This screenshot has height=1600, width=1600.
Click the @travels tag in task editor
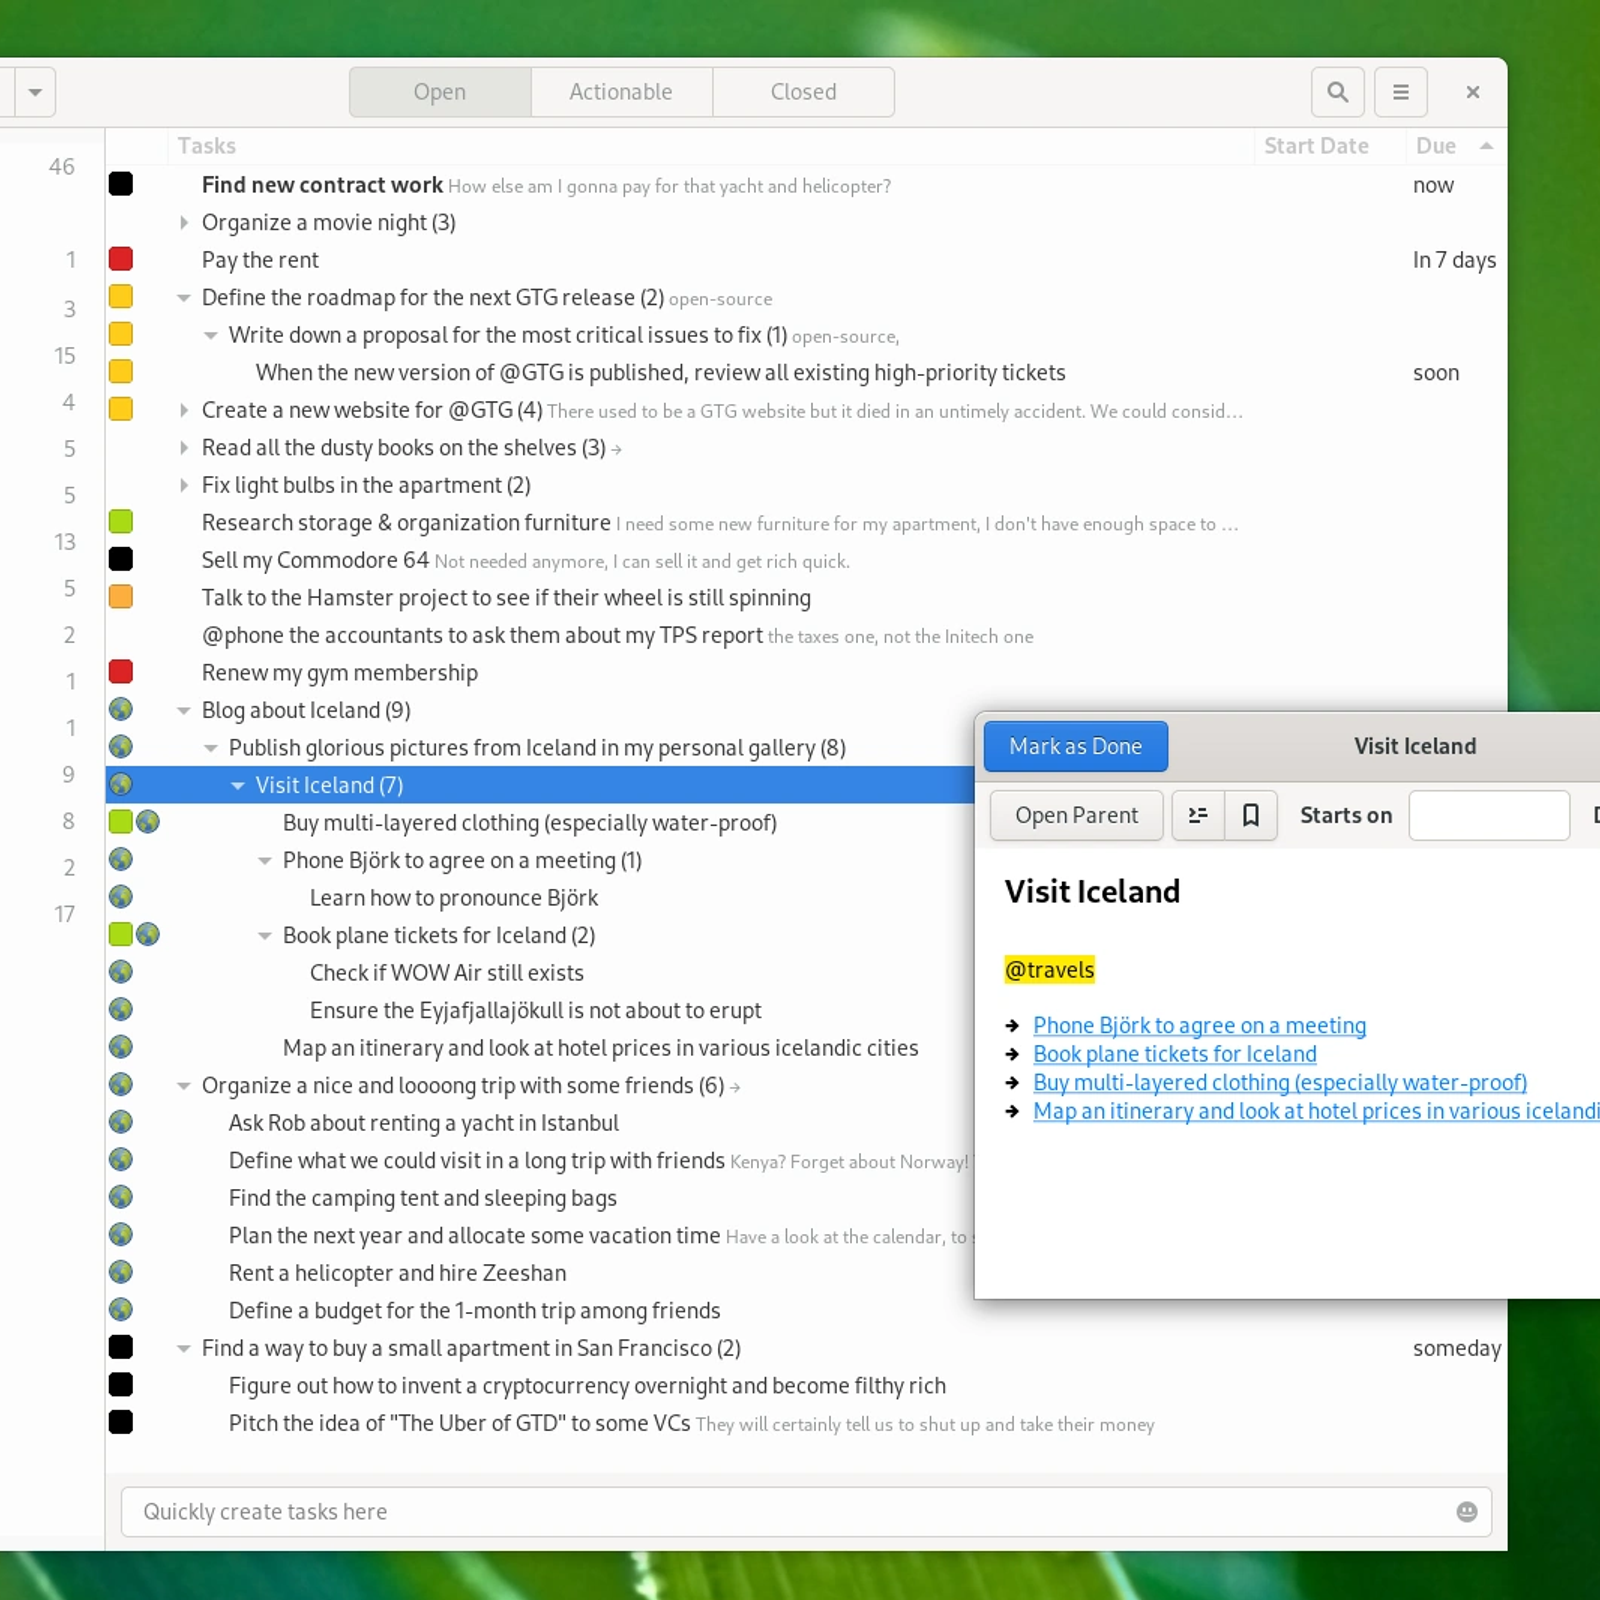coord(1049,969)
